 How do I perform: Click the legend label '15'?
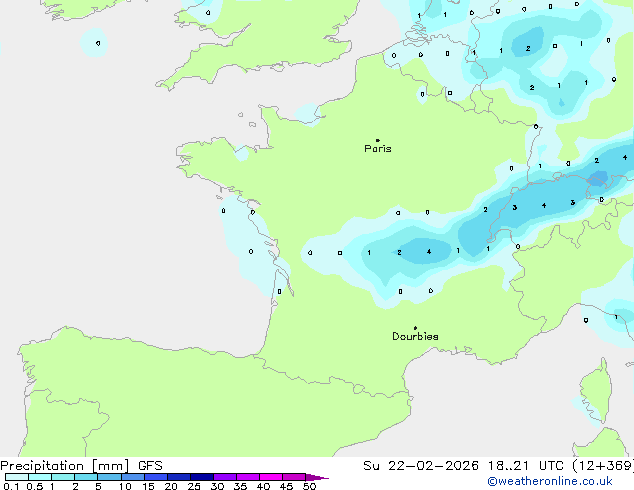[148, 486]
